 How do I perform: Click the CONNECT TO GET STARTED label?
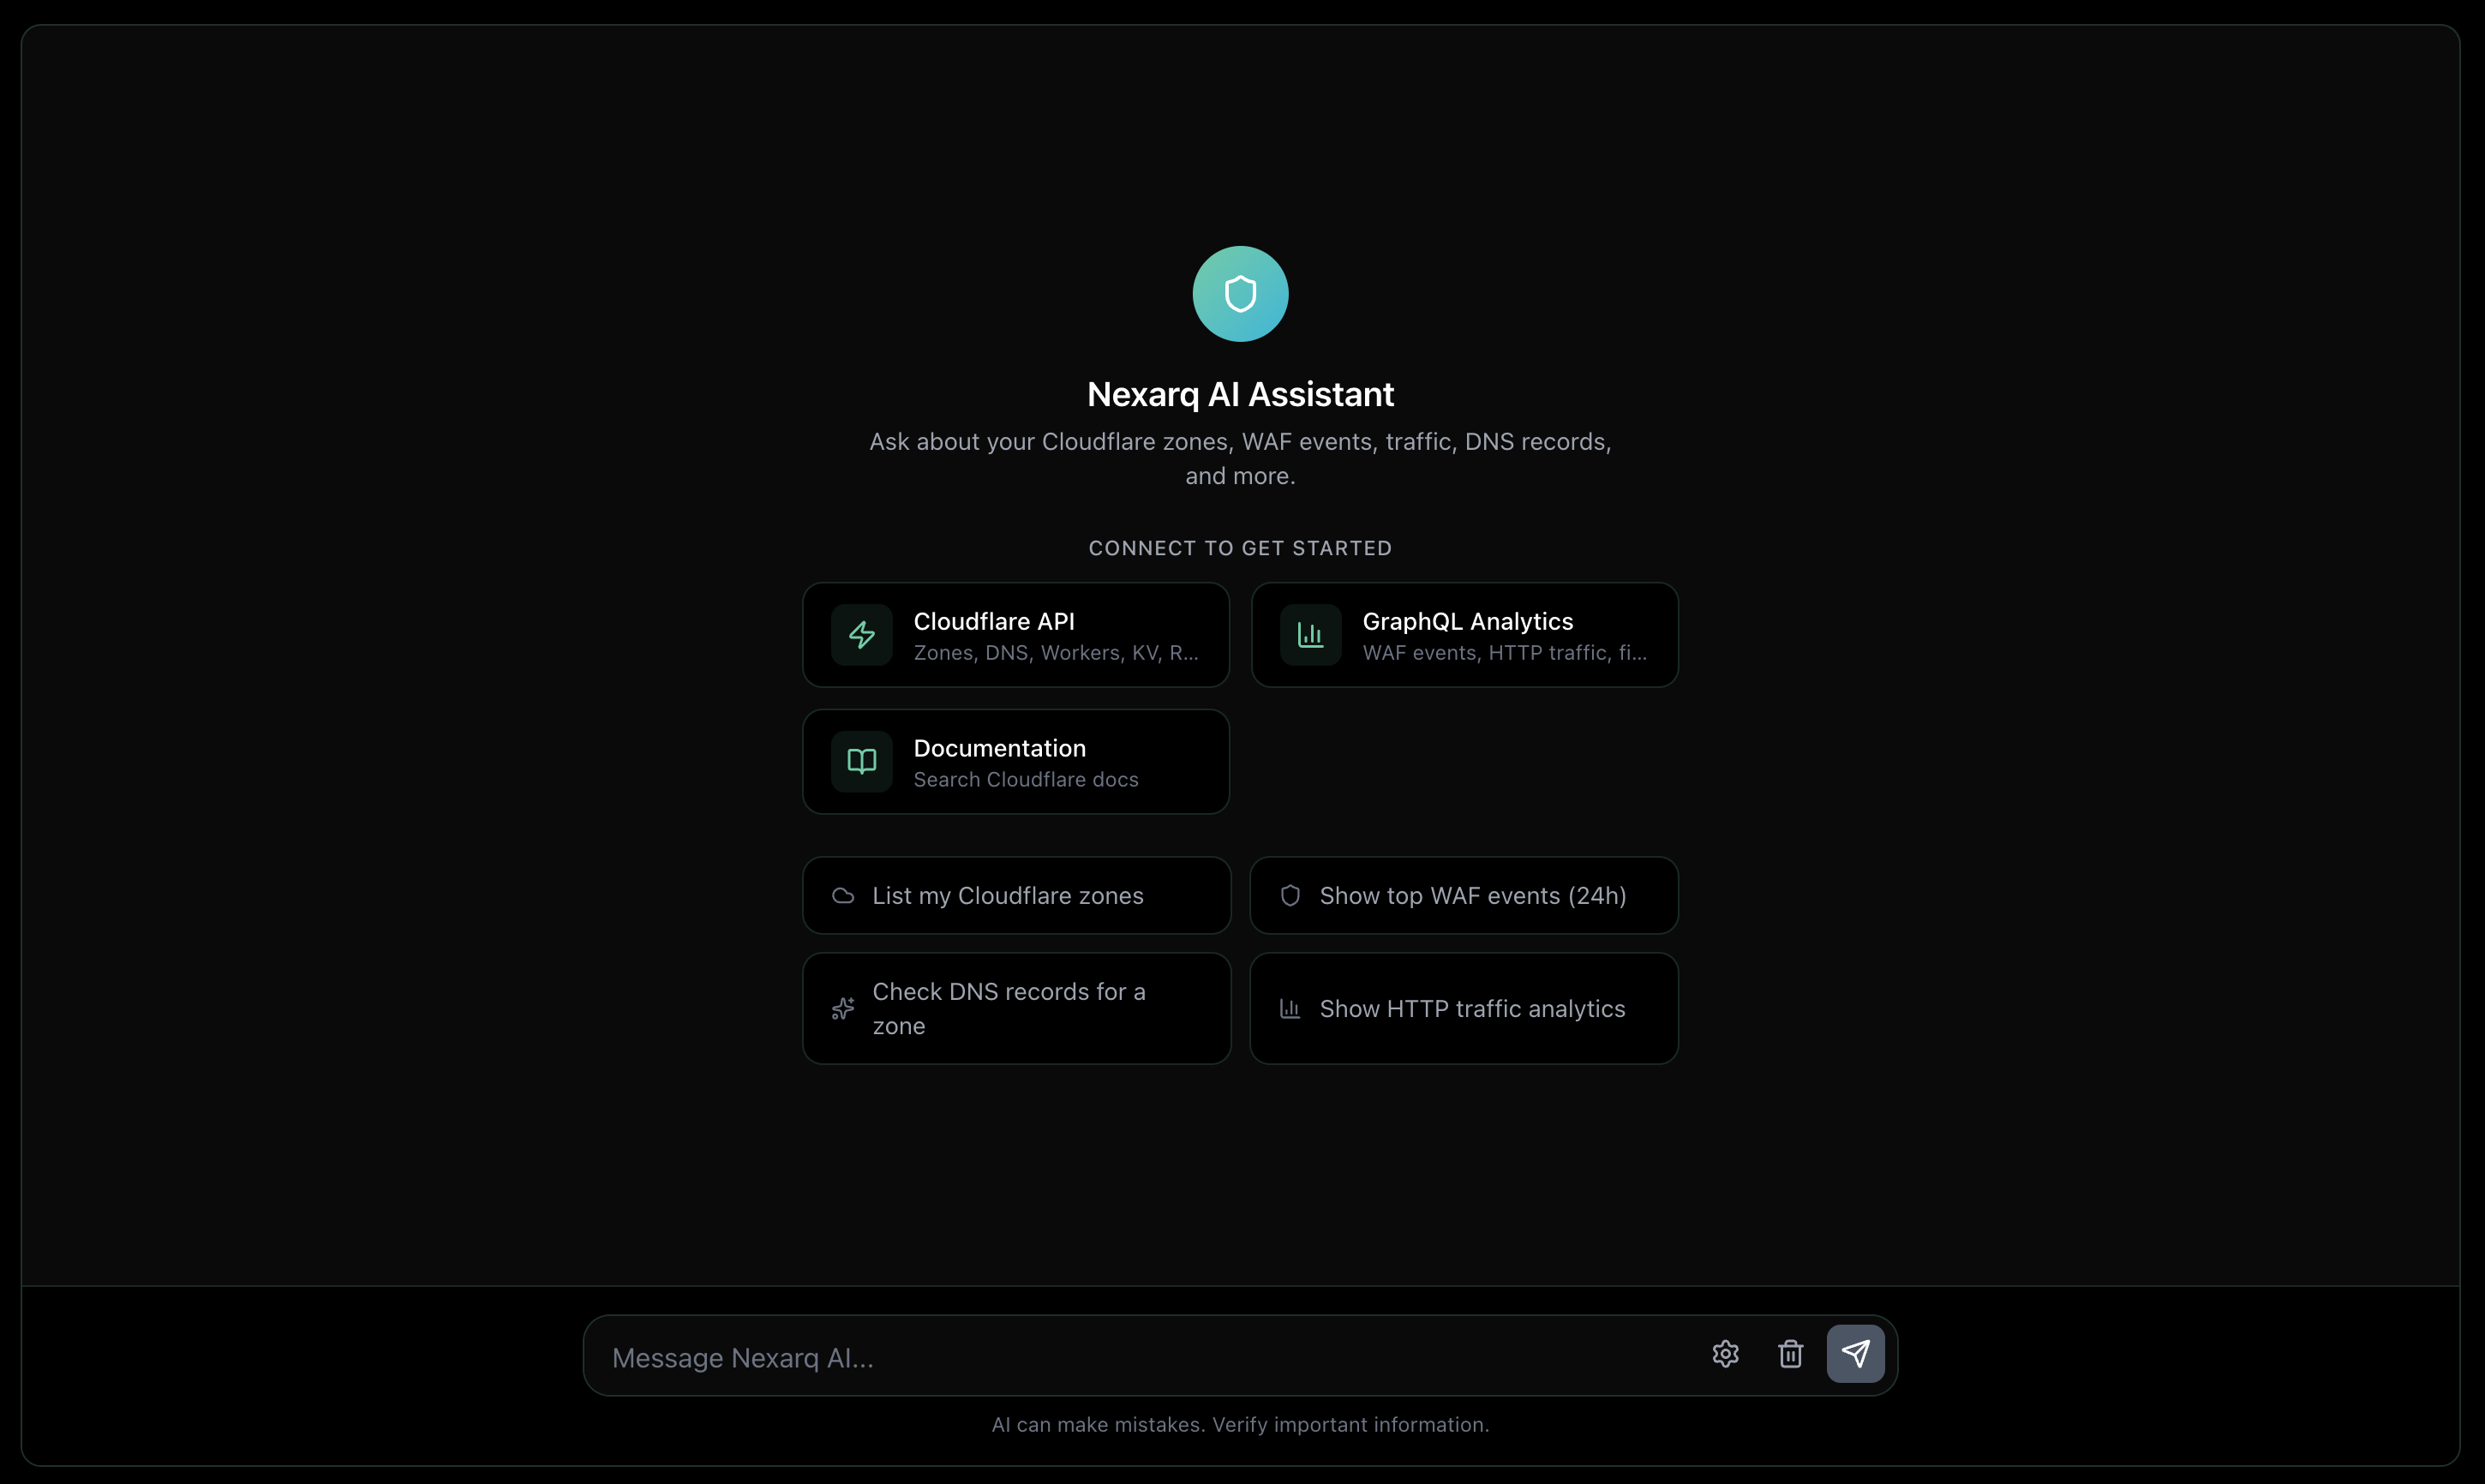click(1240, 548)
